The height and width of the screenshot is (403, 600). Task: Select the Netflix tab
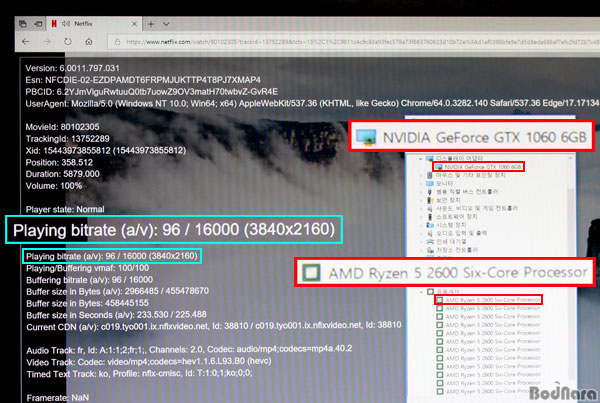click(94, 24)
